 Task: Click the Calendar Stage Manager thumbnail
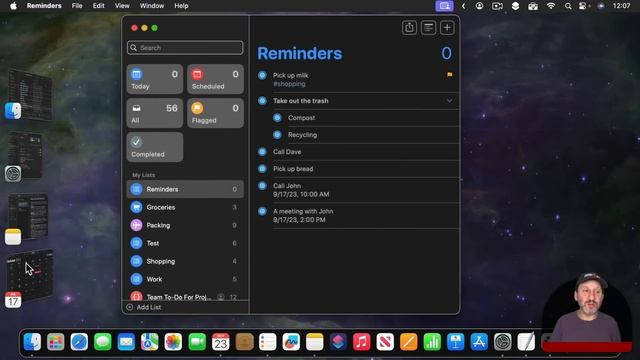point(29,275)
